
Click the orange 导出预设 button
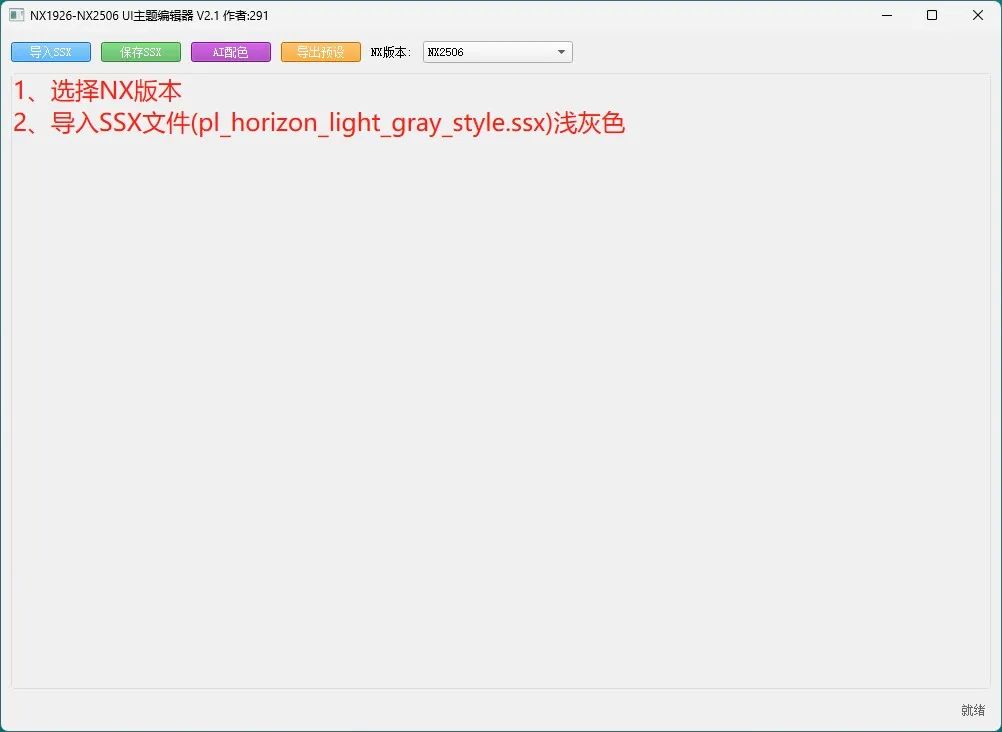tap(321, 52)
